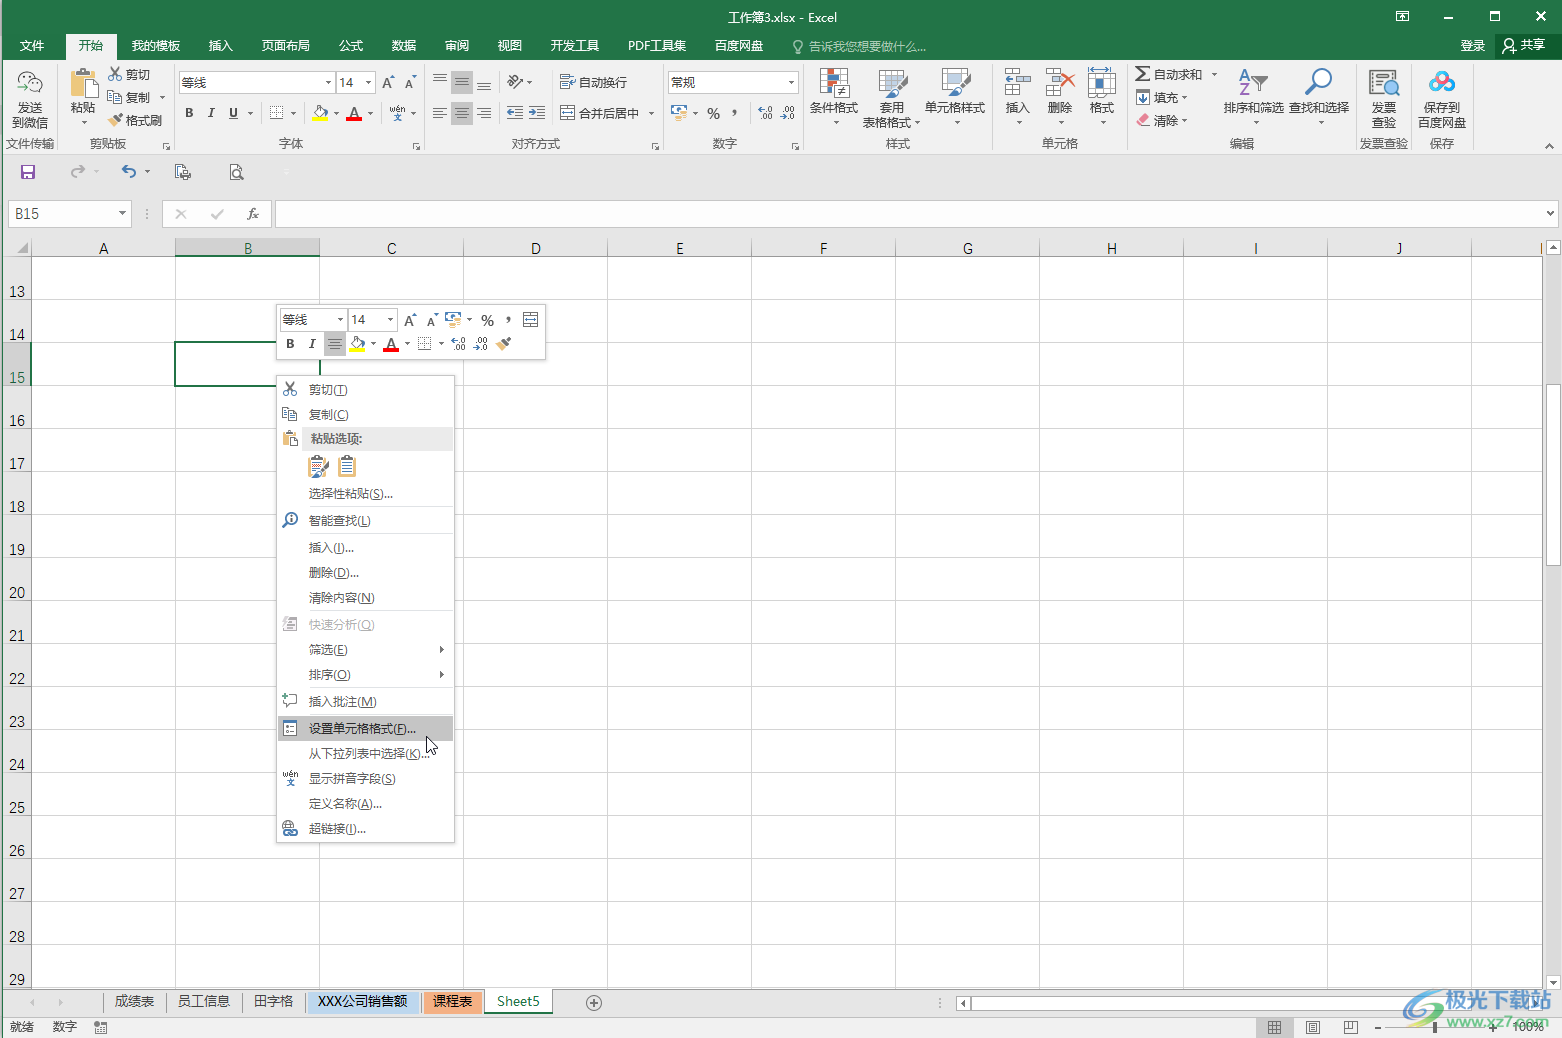Viewport: 1562px width, 1038px height.
Task: Expand the formula bar
Action: tap(1550, 213)
